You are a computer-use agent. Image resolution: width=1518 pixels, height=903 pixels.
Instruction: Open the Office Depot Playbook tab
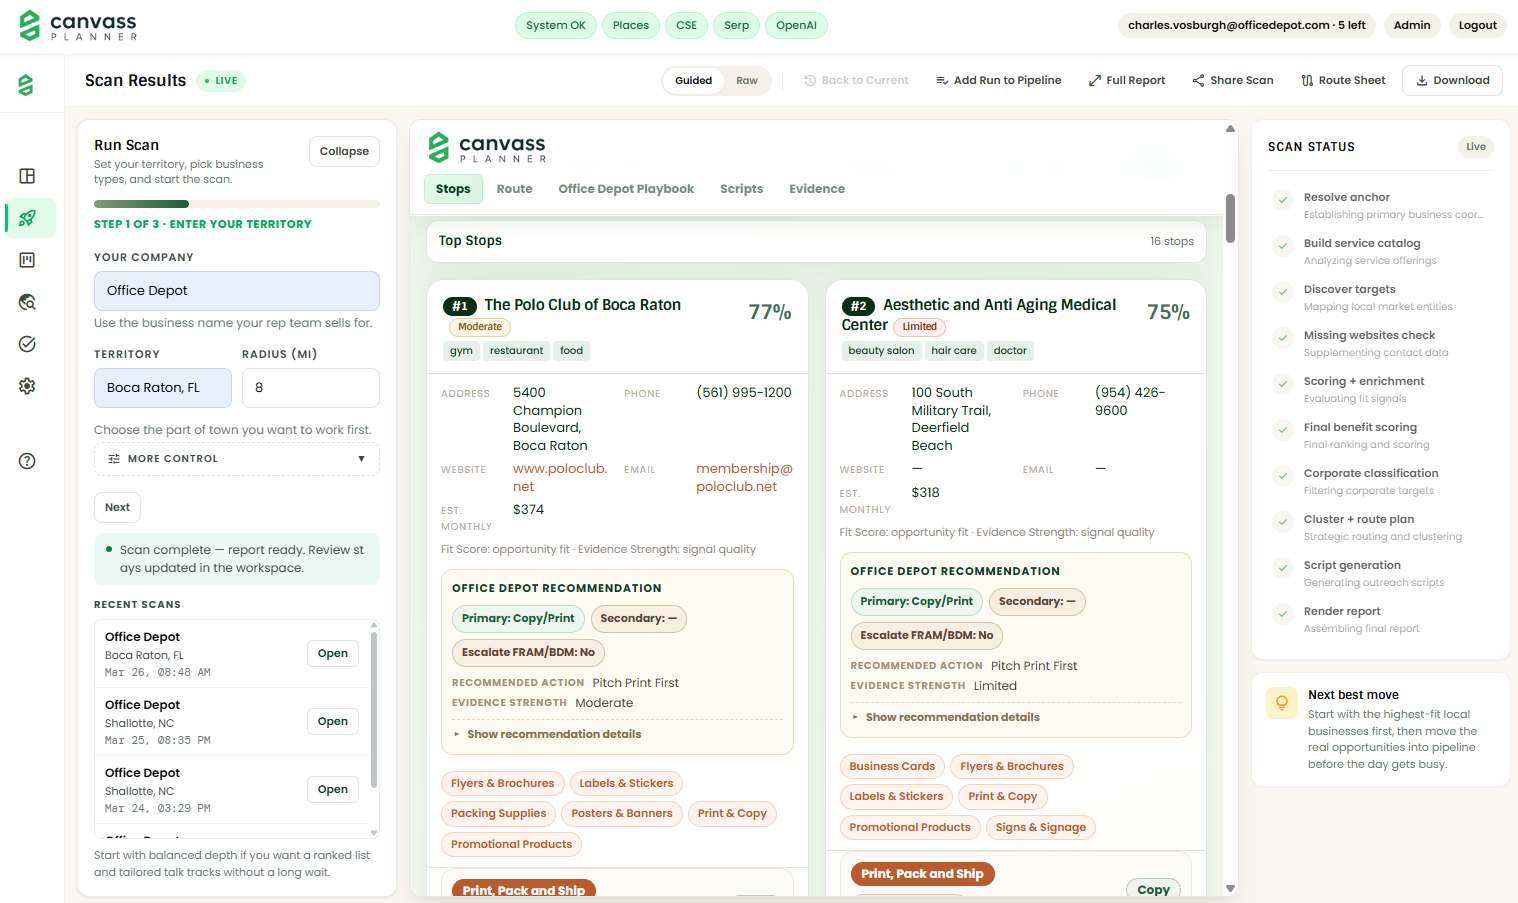click(x=626, y=189)
